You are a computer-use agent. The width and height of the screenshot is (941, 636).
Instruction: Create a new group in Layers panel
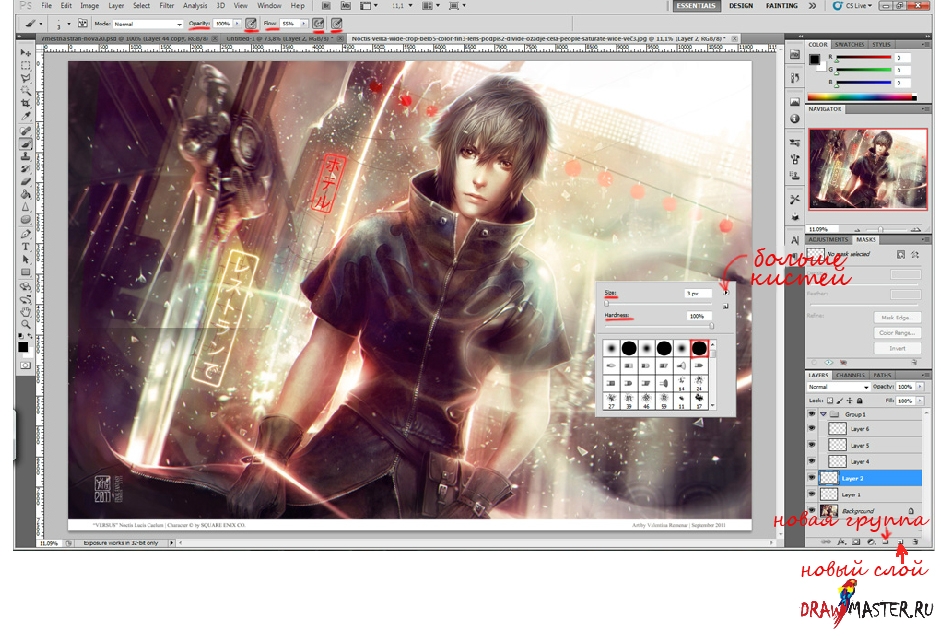point(885,542)
